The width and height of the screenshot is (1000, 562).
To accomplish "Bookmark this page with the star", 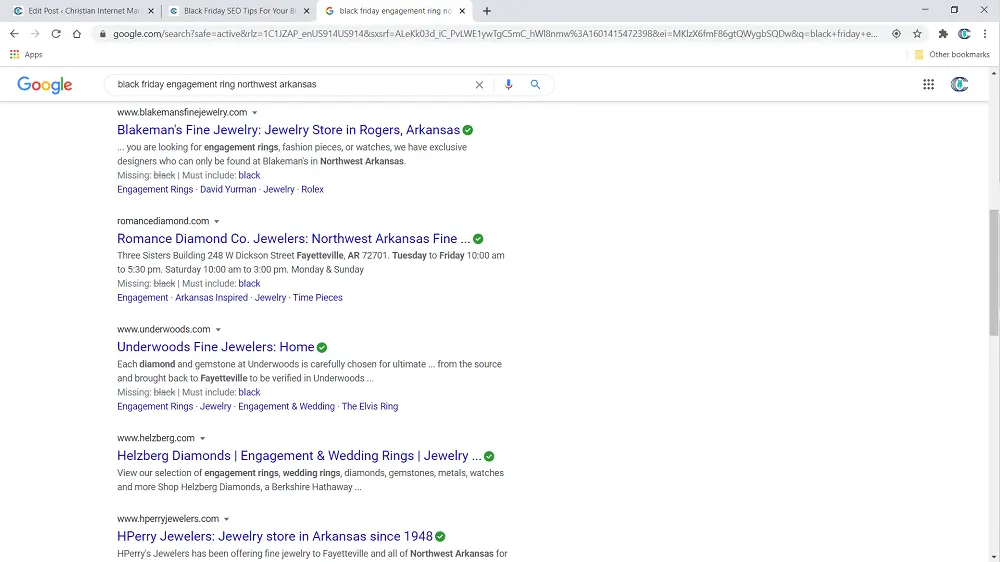I will coord(917,34).
